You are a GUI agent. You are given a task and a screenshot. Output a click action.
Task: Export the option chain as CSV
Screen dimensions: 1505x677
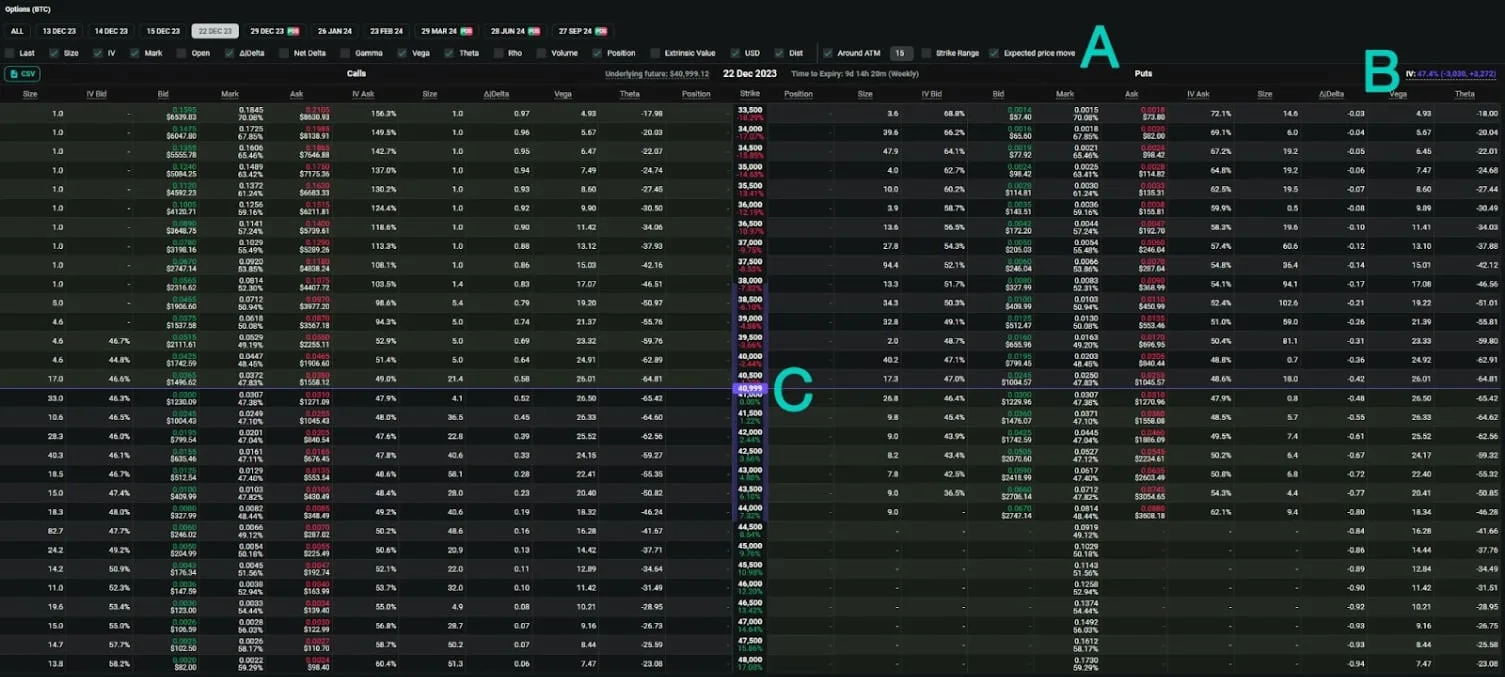pos(23,74)
